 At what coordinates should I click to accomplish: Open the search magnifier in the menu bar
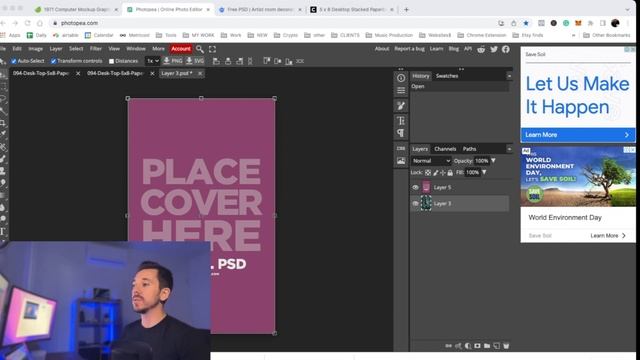click(200, 49)
